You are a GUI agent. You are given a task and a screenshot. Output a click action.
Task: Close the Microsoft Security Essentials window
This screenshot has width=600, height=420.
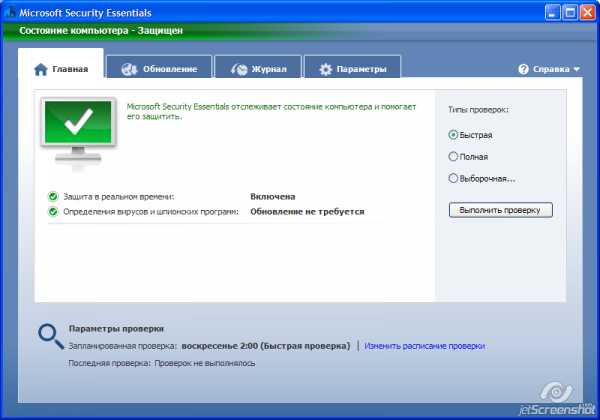click(587, 13)
